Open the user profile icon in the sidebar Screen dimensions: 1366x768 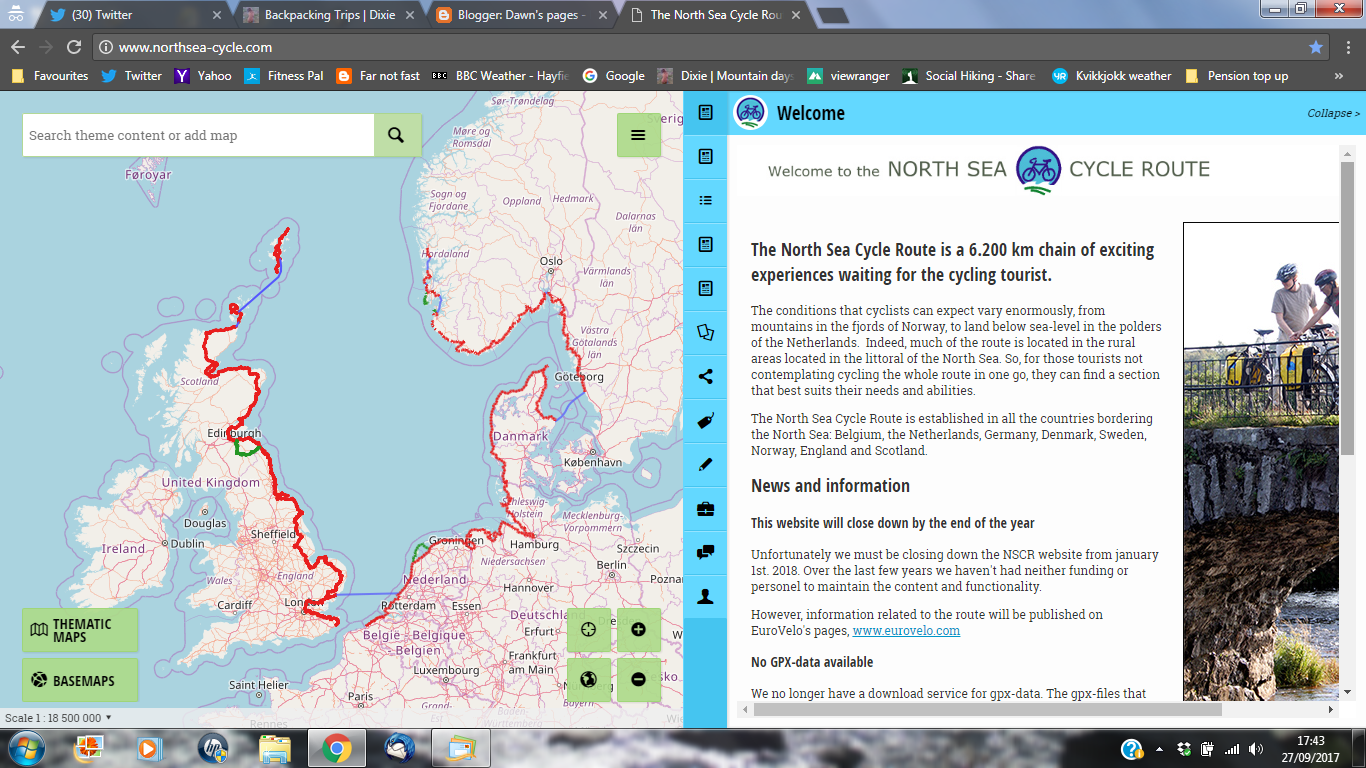point(705,596)
